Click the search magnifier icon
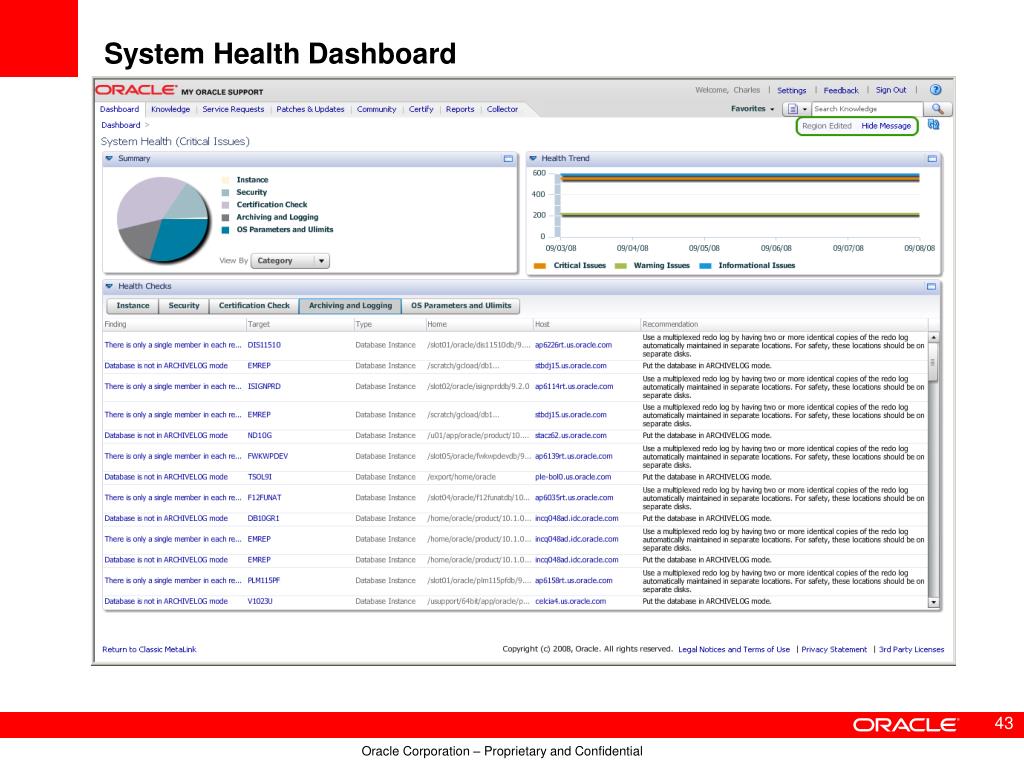Image resolution: width=1024 pixels, height=768 pixels. (938, 109)
